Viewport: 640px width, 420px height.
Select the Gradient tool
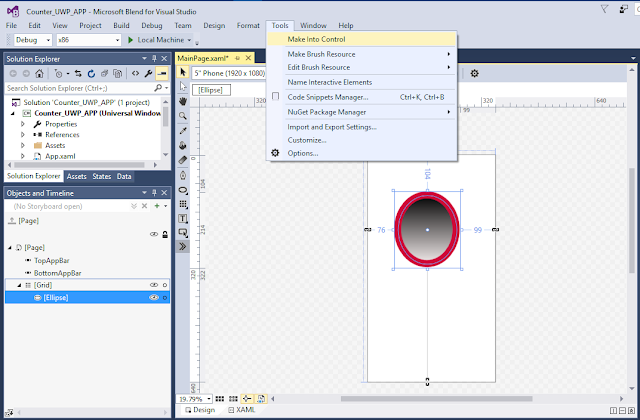pos(183,160)
